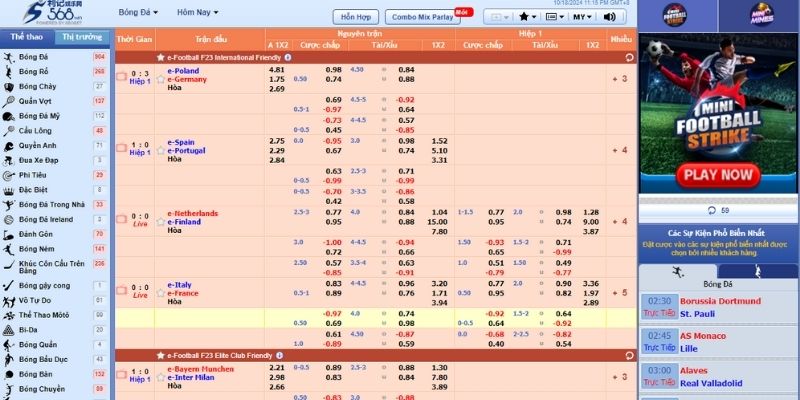Open the Mini Mines game tab
800x400 pixels.
click(761, 15)
